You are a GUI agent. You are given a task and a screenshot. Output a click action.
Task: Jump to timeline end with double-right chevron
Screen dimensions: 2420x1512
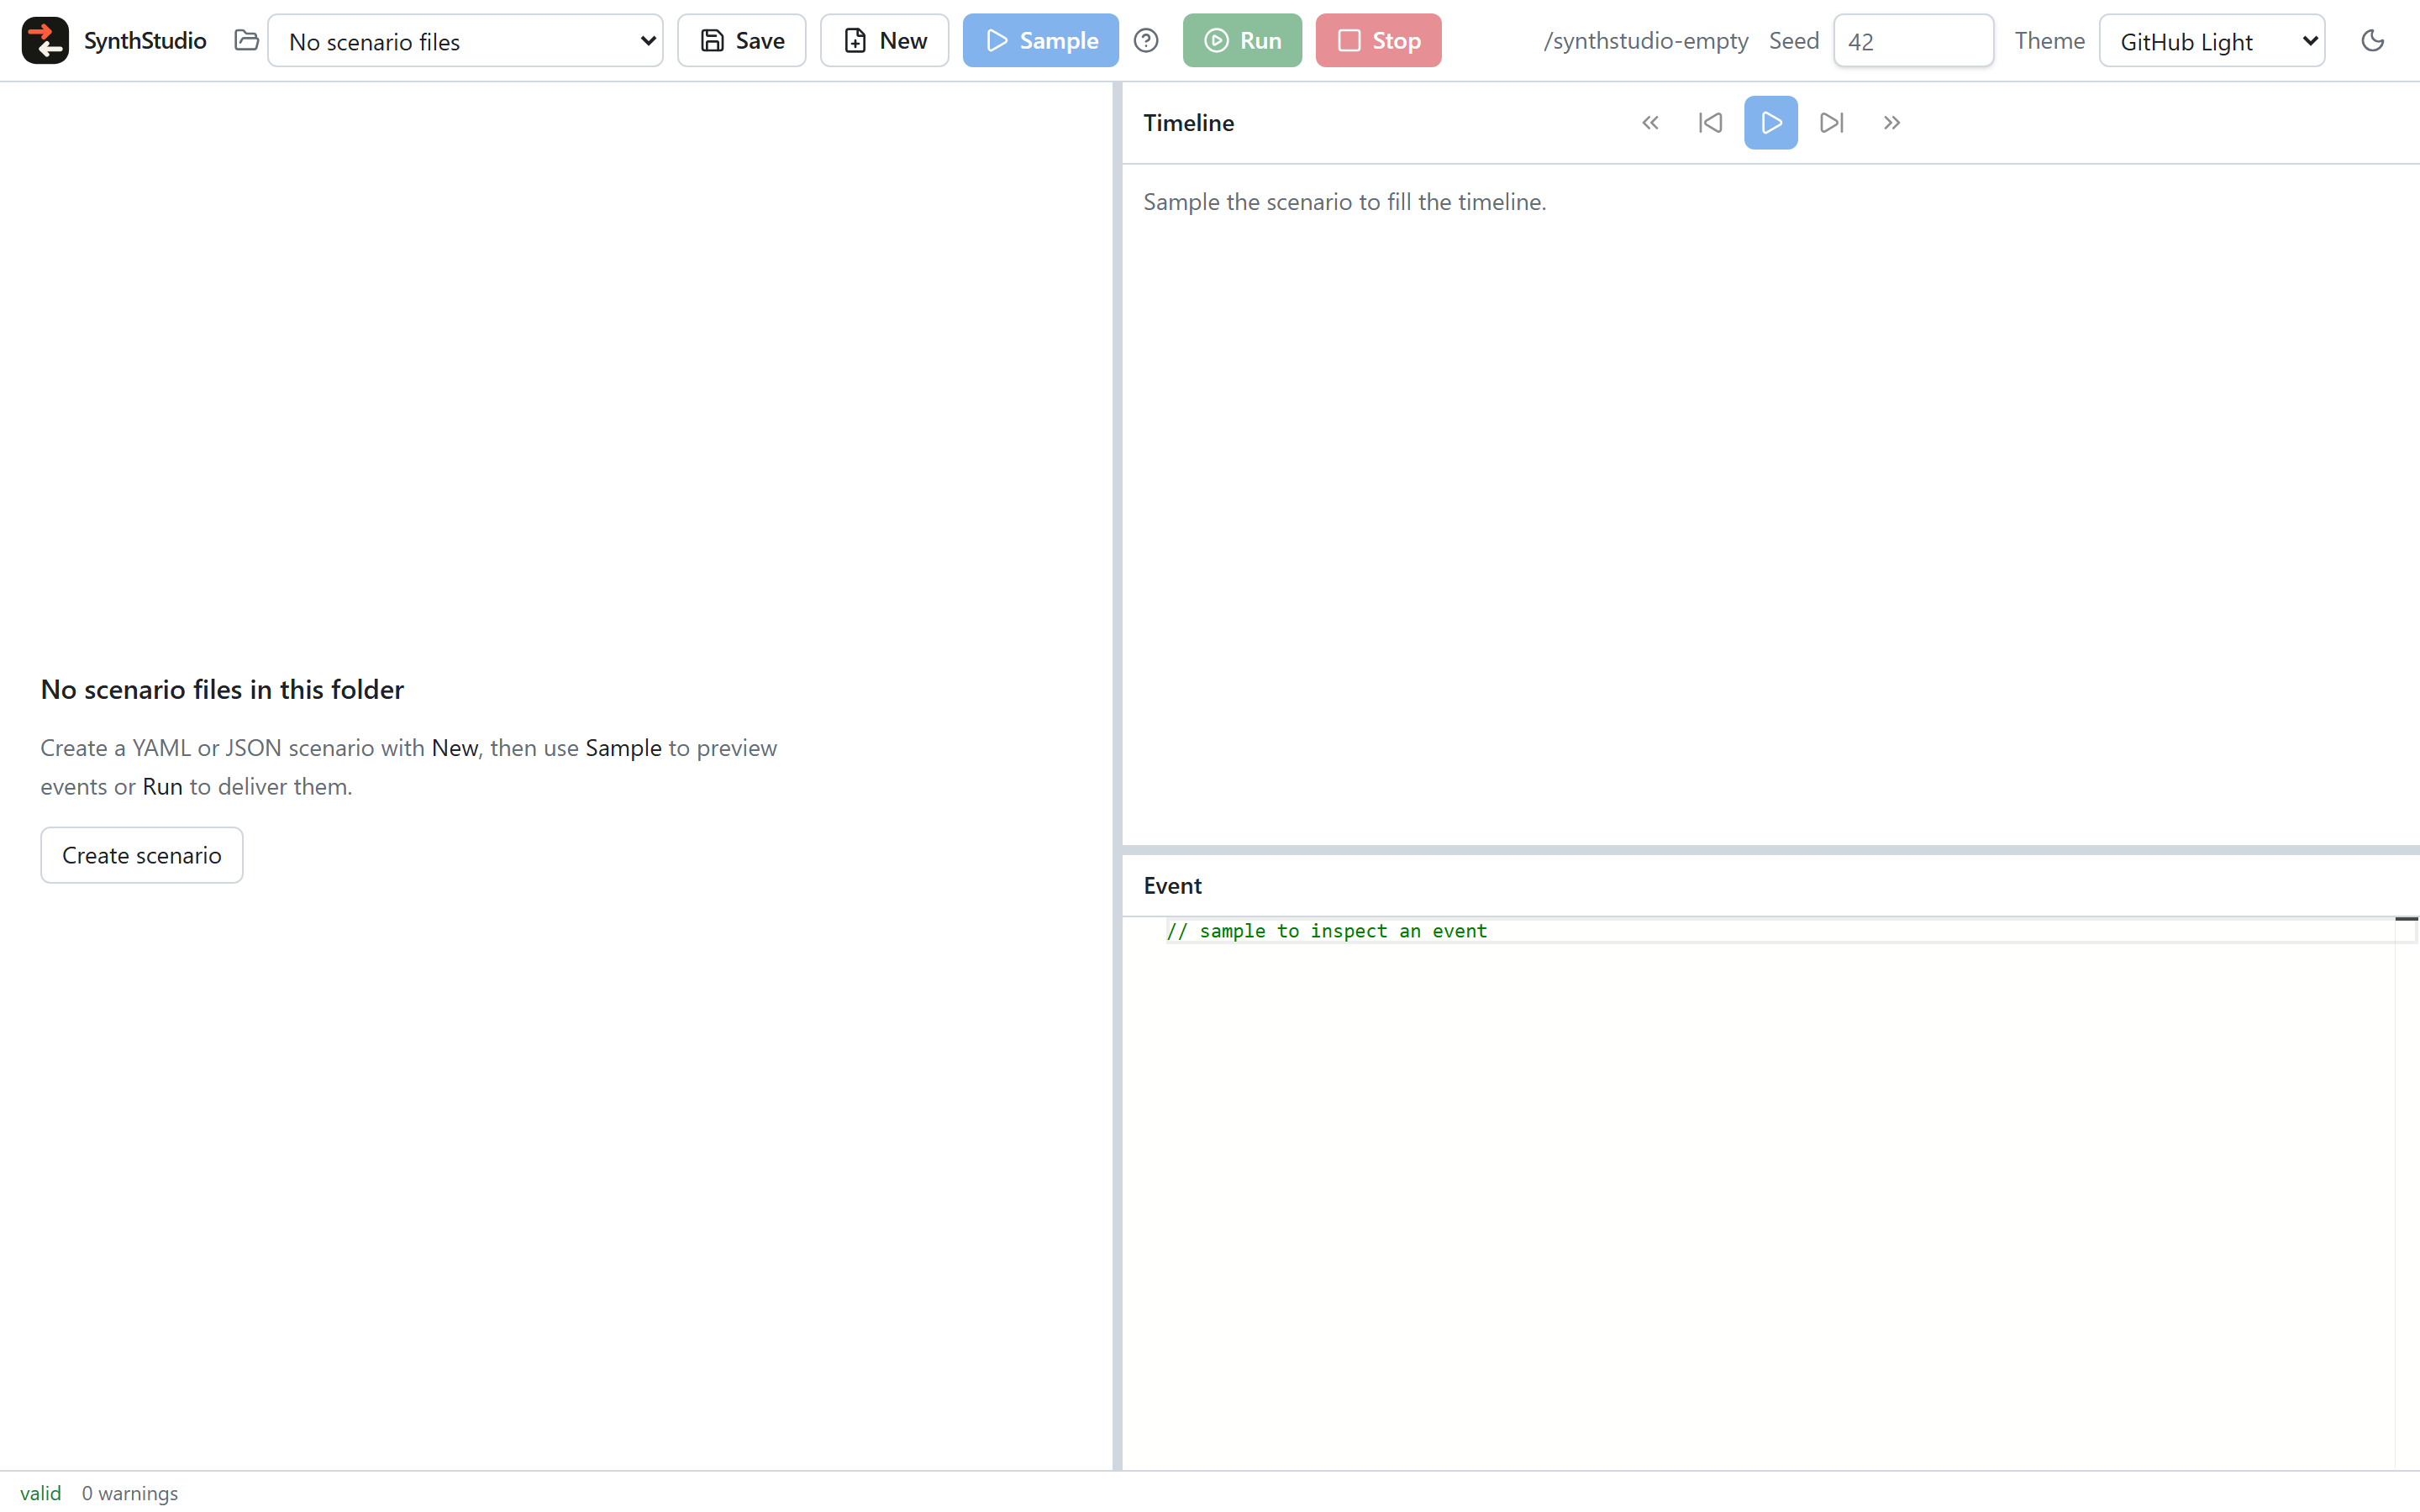[1891, 123]
